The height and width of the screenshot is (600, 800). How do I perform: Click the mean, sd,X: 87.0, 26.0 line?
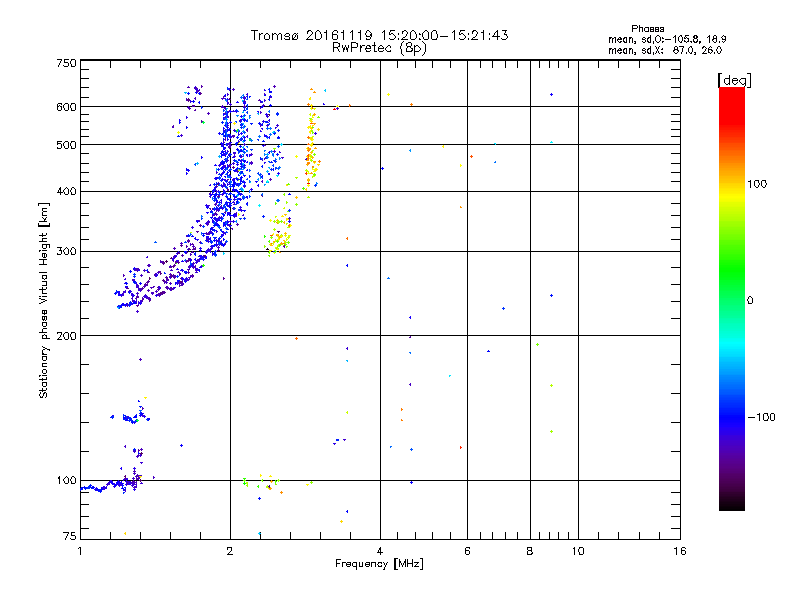point(665,51)
